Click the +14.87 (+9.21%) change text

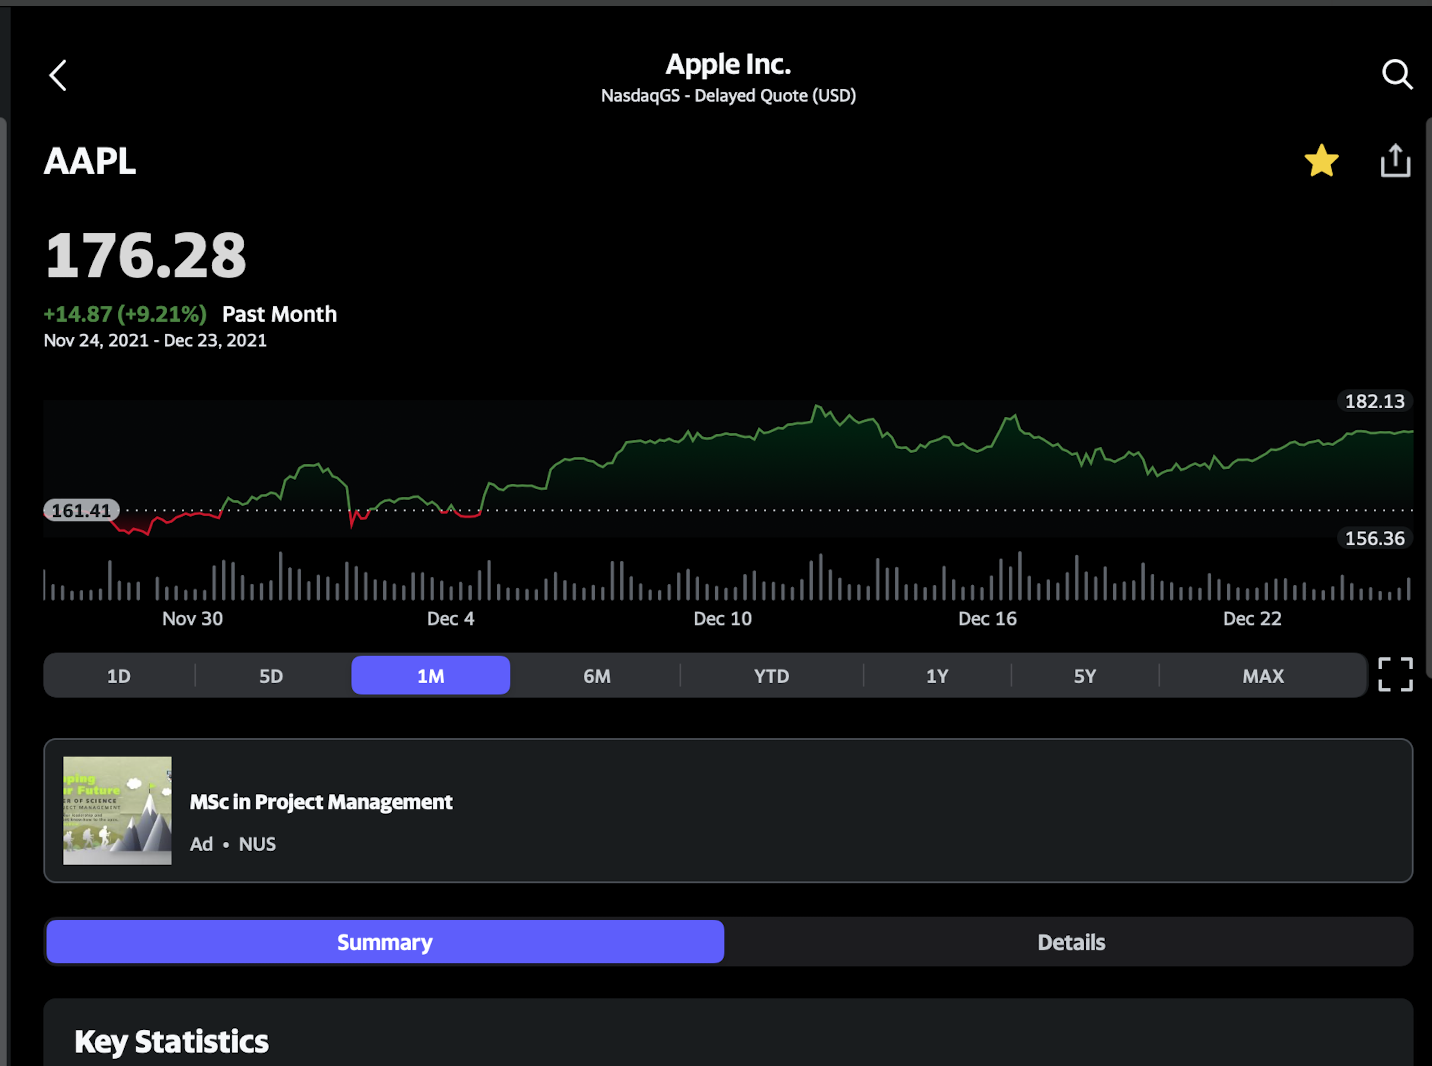(x=125, y=314)
